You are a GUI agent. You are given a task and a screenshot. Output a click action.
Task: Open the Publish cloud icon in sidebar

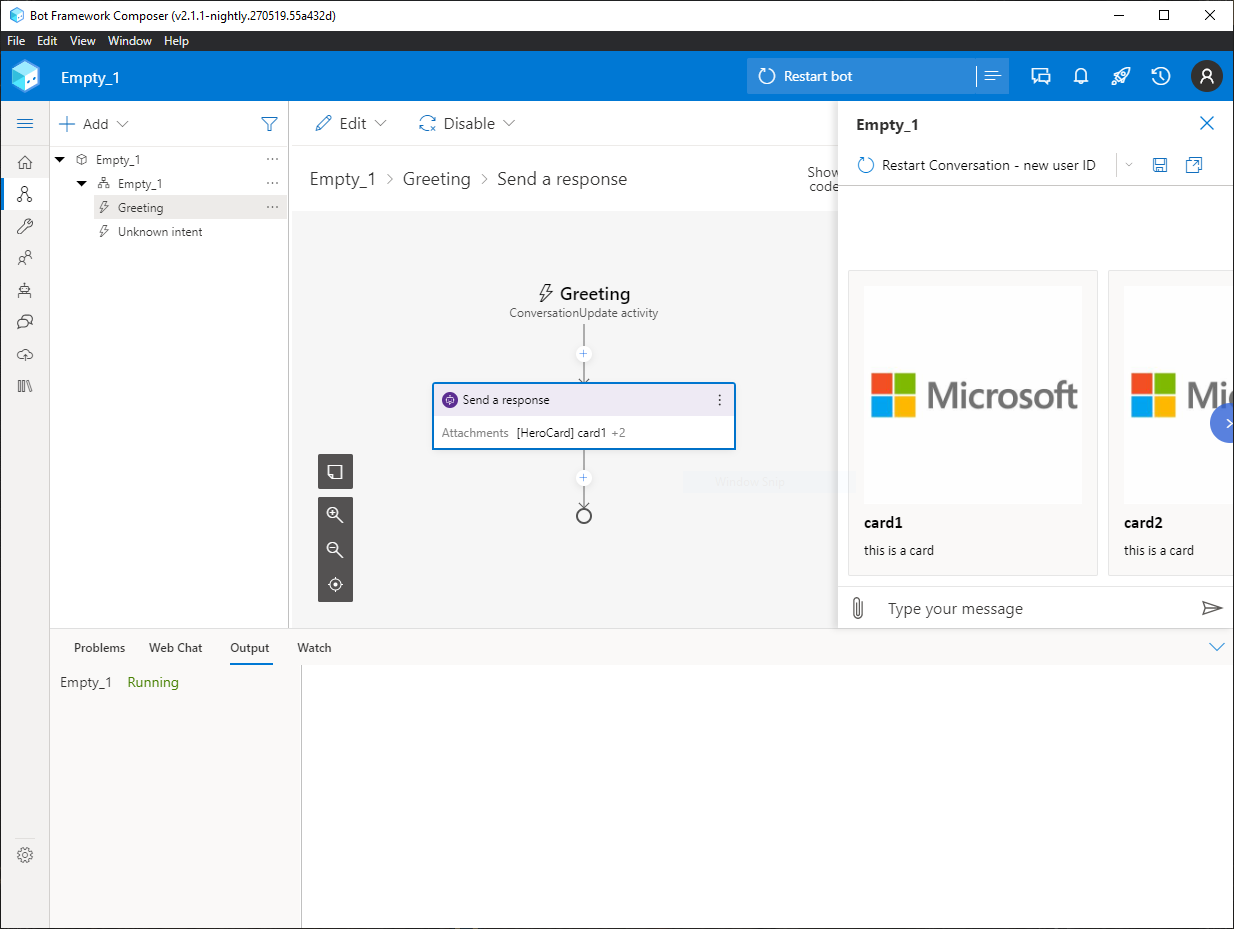(x=25, y=354)
